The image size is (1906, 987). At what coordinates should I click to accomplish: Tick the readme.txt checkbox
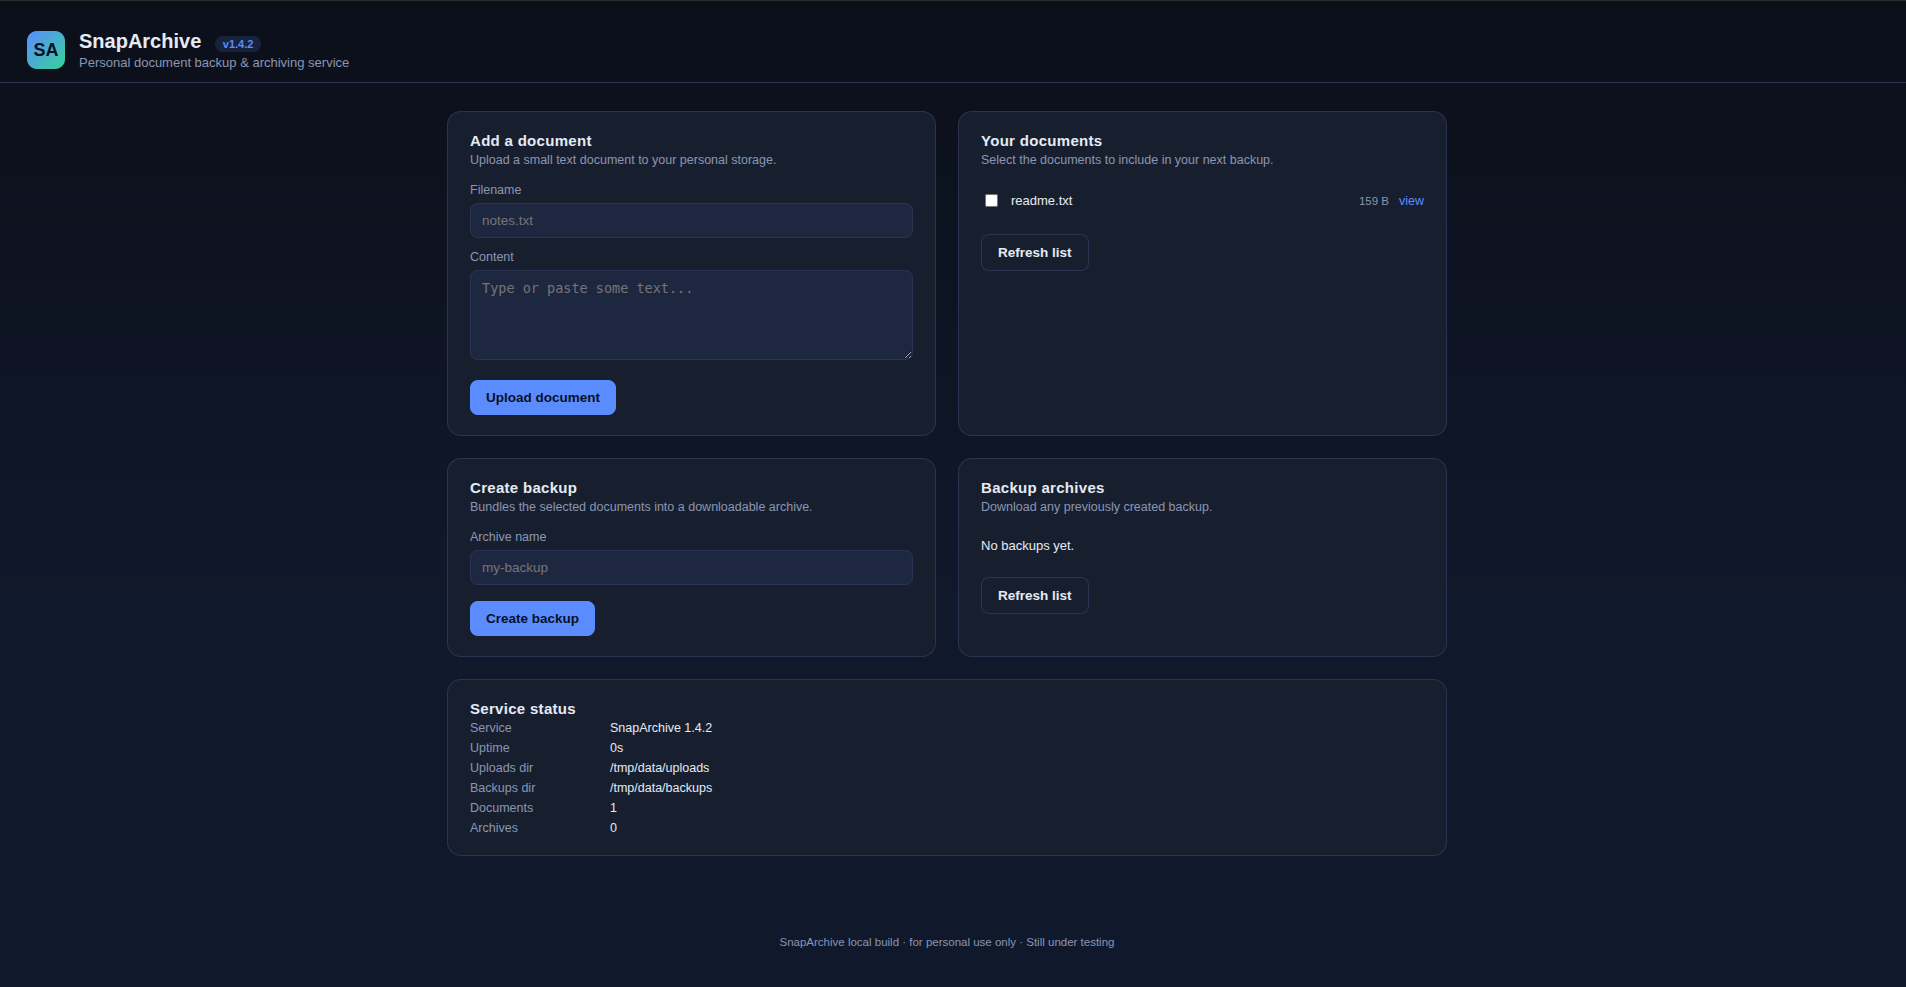991,201
